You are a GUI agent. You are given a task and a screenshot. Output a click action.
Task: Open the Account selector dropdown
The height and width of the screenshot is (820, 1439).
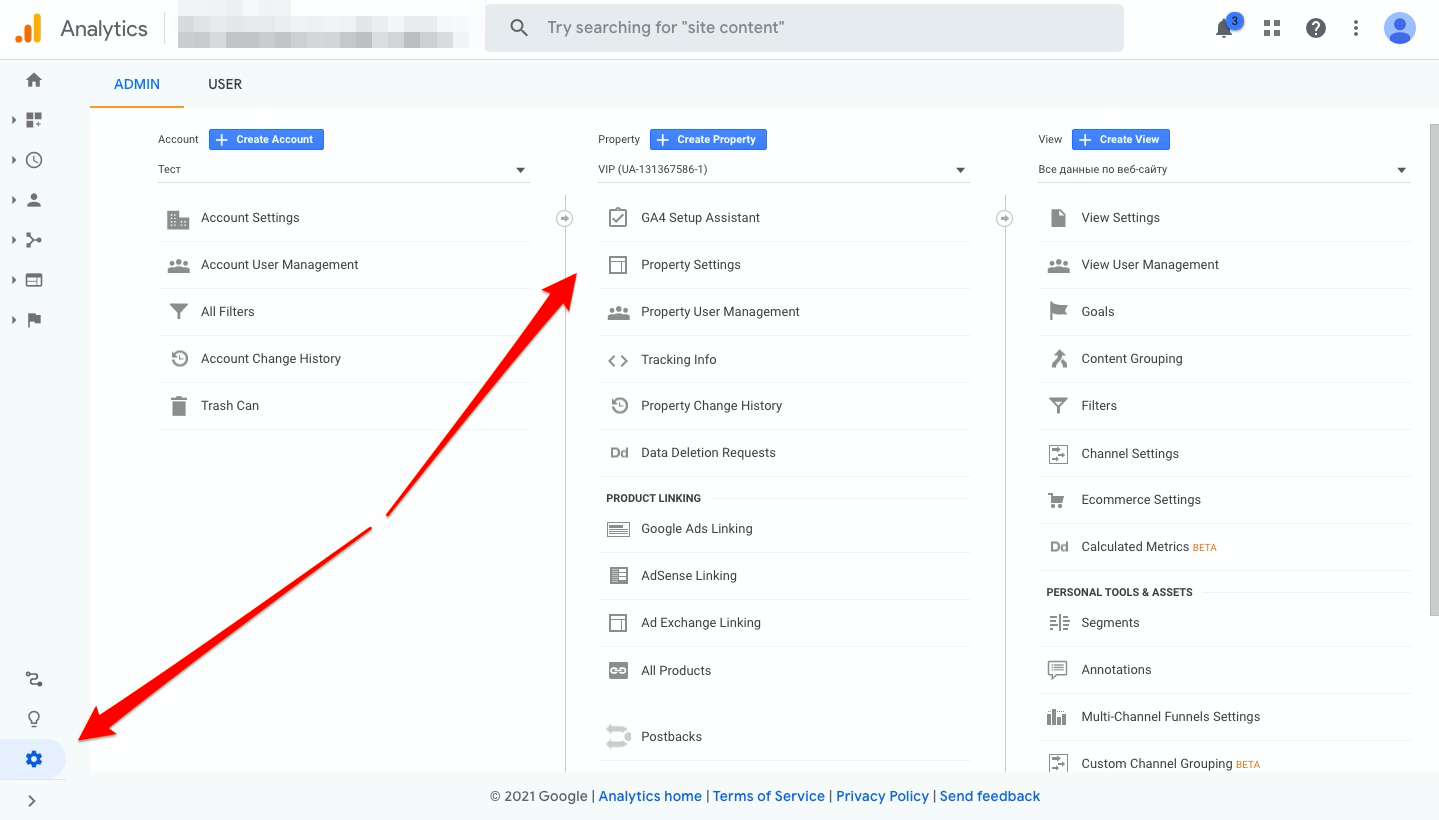(343, 170)
